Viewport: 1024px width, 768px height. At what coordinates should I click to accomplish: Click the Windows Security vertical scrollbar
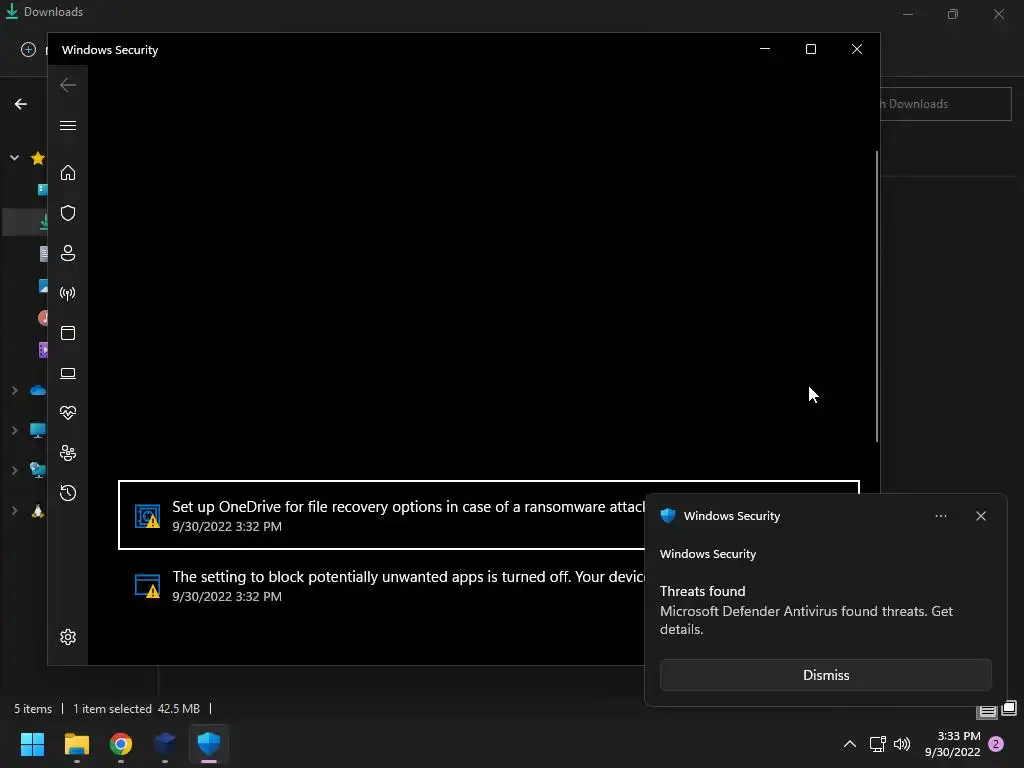tap(876, 296)
